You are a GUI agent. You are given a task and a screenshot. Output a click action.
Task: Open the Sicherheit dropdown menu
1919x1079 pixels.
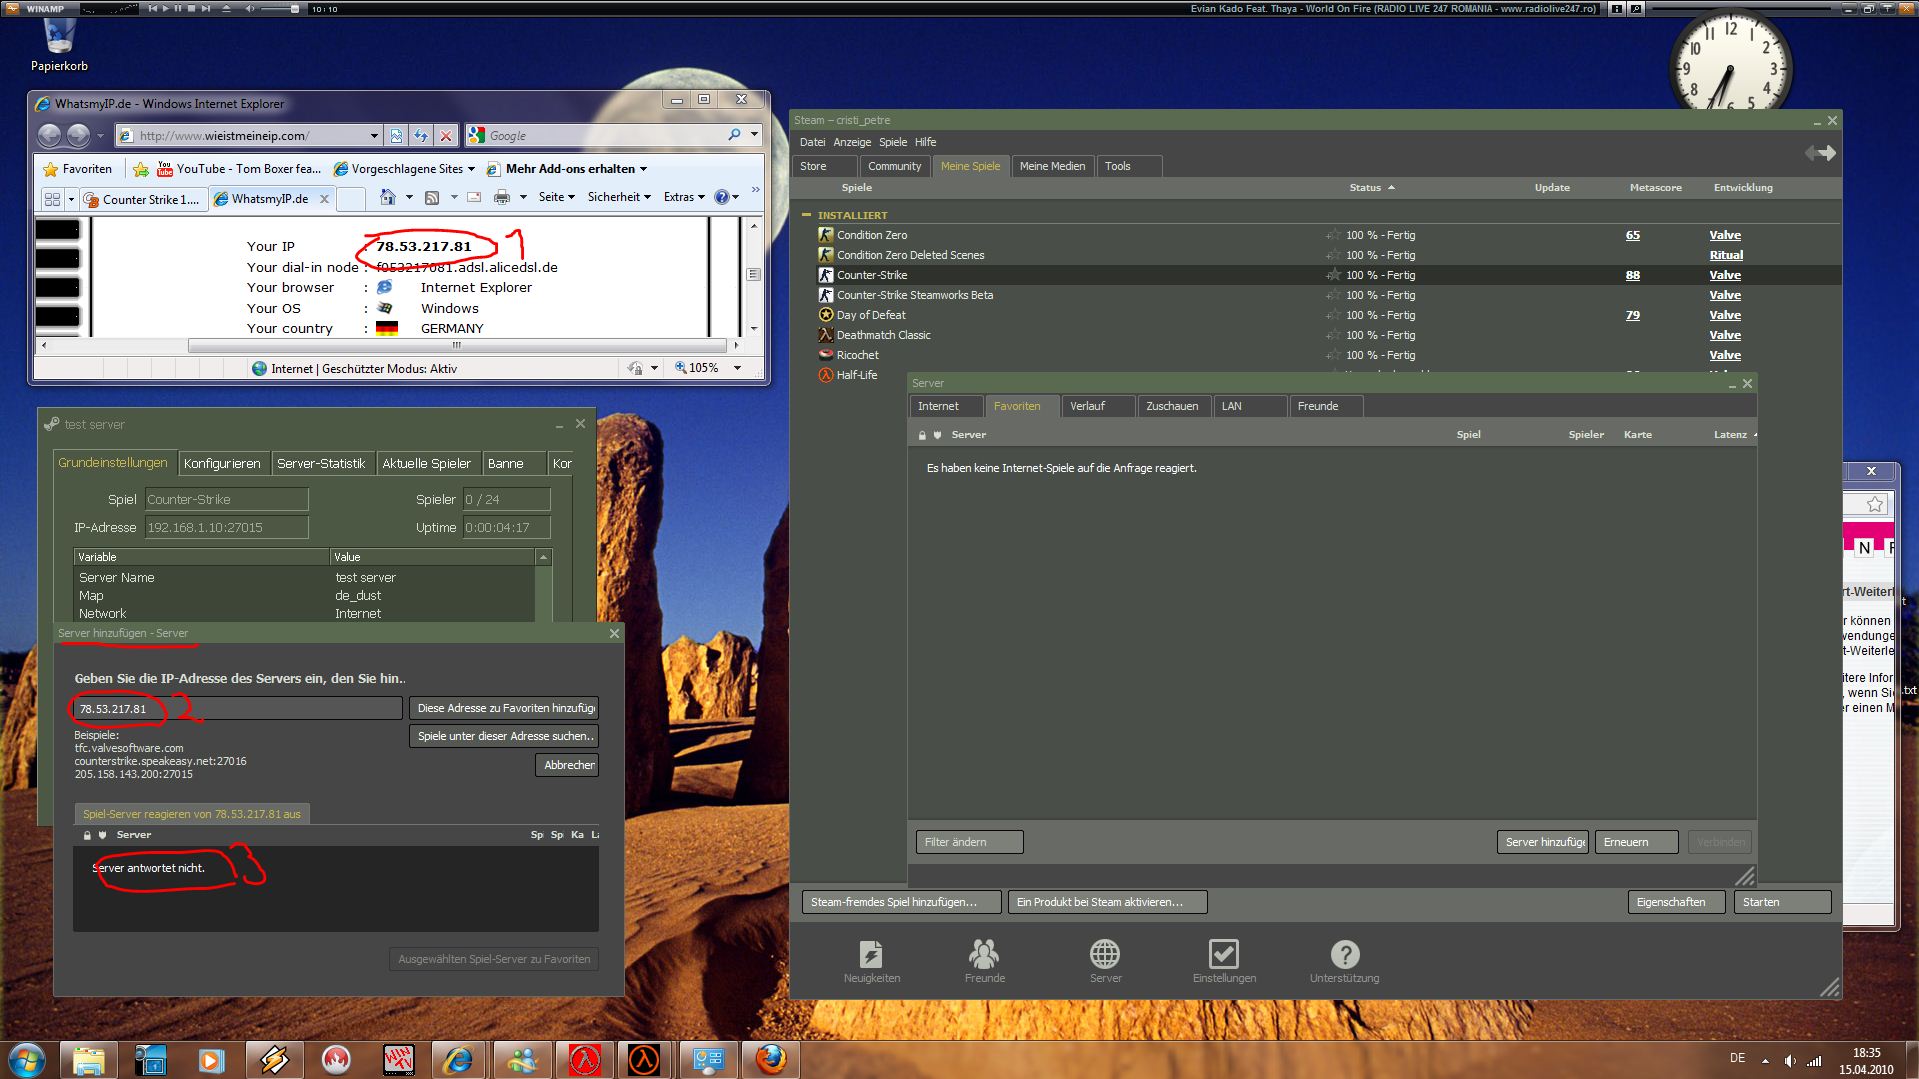click(x=619, y=197)
